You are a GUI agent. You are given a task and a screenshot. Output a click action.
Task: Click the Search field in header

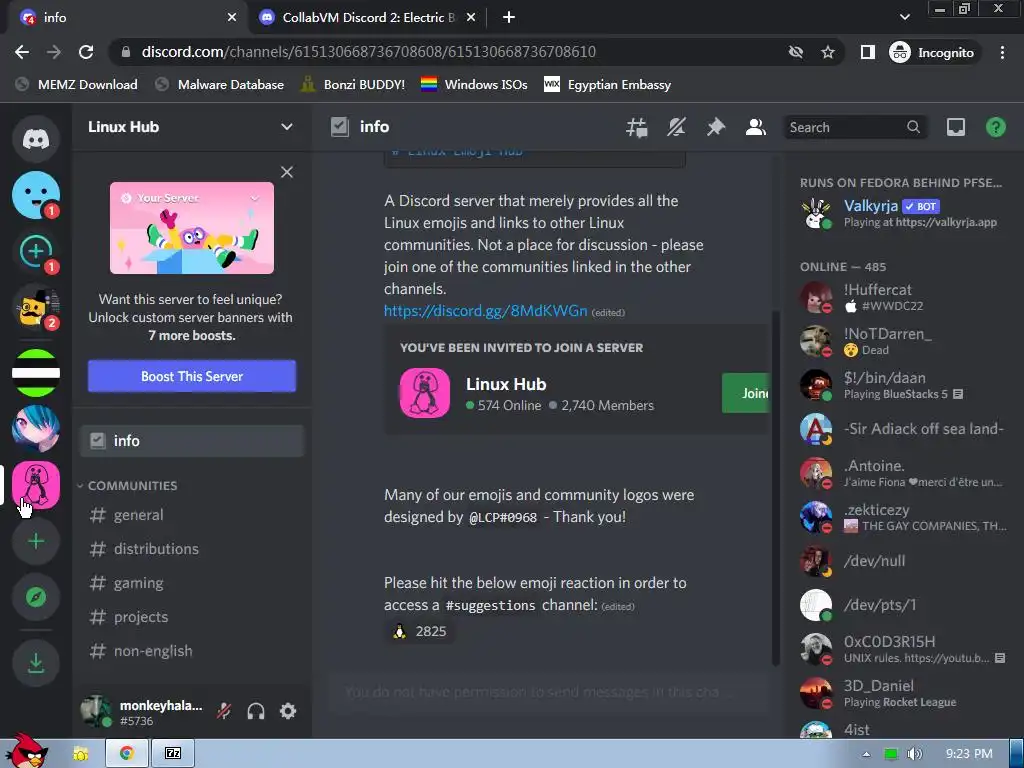(854, 127)
